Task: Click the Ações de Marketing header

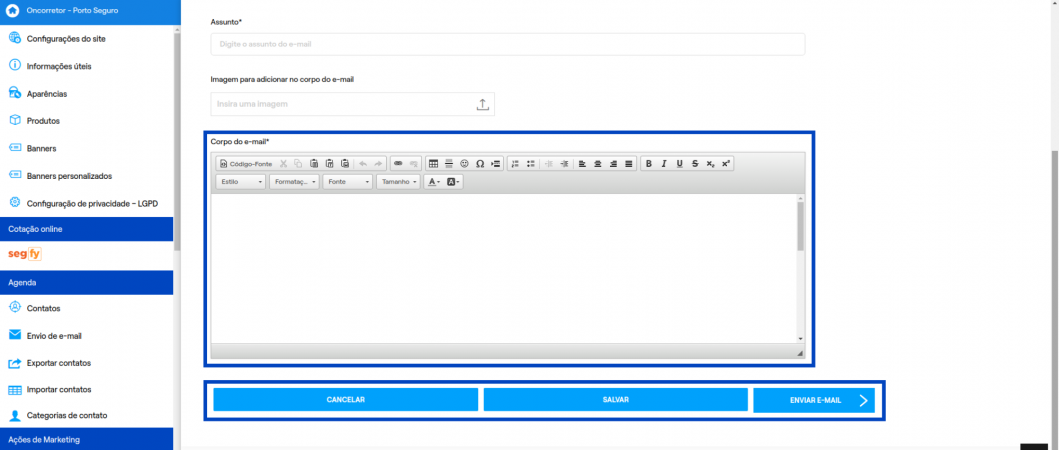Action: [86, 439]
